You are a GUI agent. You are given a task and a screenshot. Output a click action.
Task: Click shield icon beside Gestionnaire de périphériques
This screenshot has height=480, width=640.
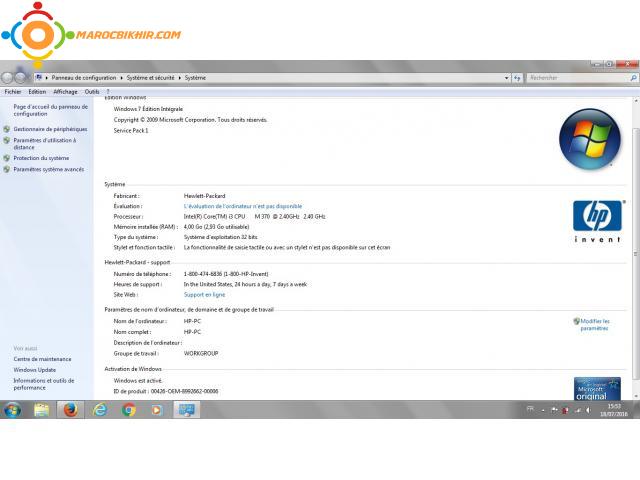7,129
